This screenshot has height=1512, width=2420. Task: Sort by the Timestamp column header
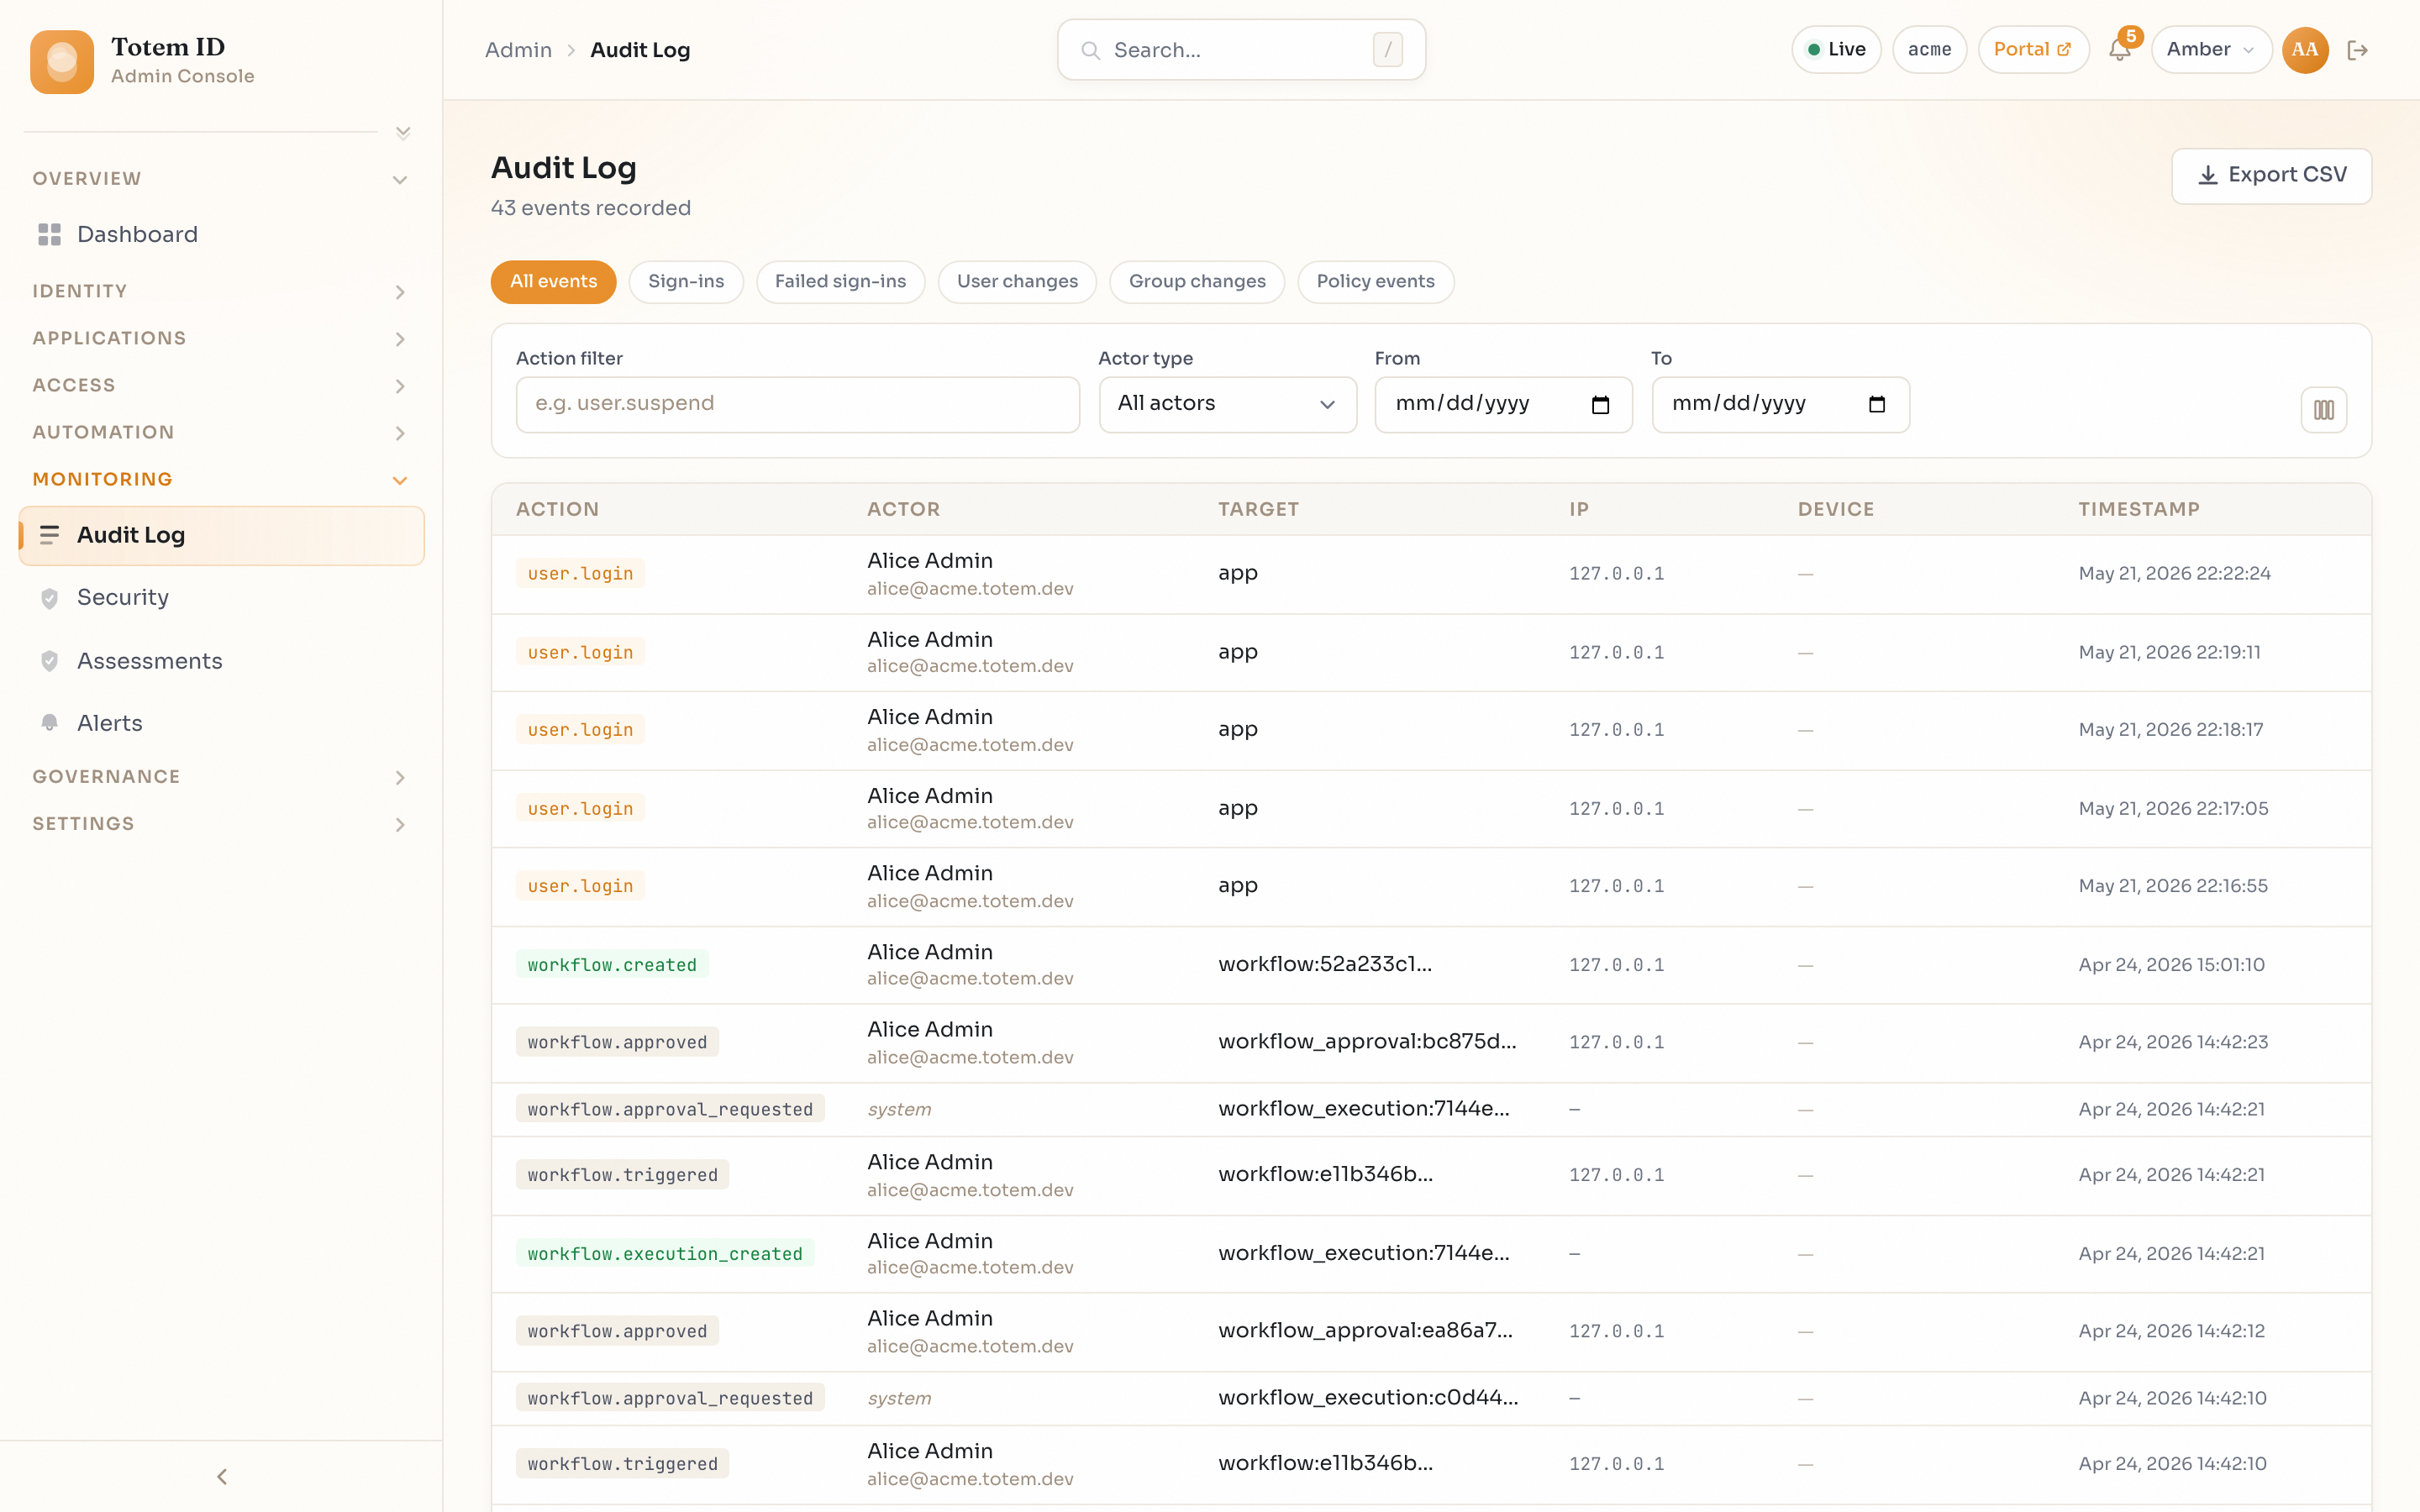(2138, 509)
